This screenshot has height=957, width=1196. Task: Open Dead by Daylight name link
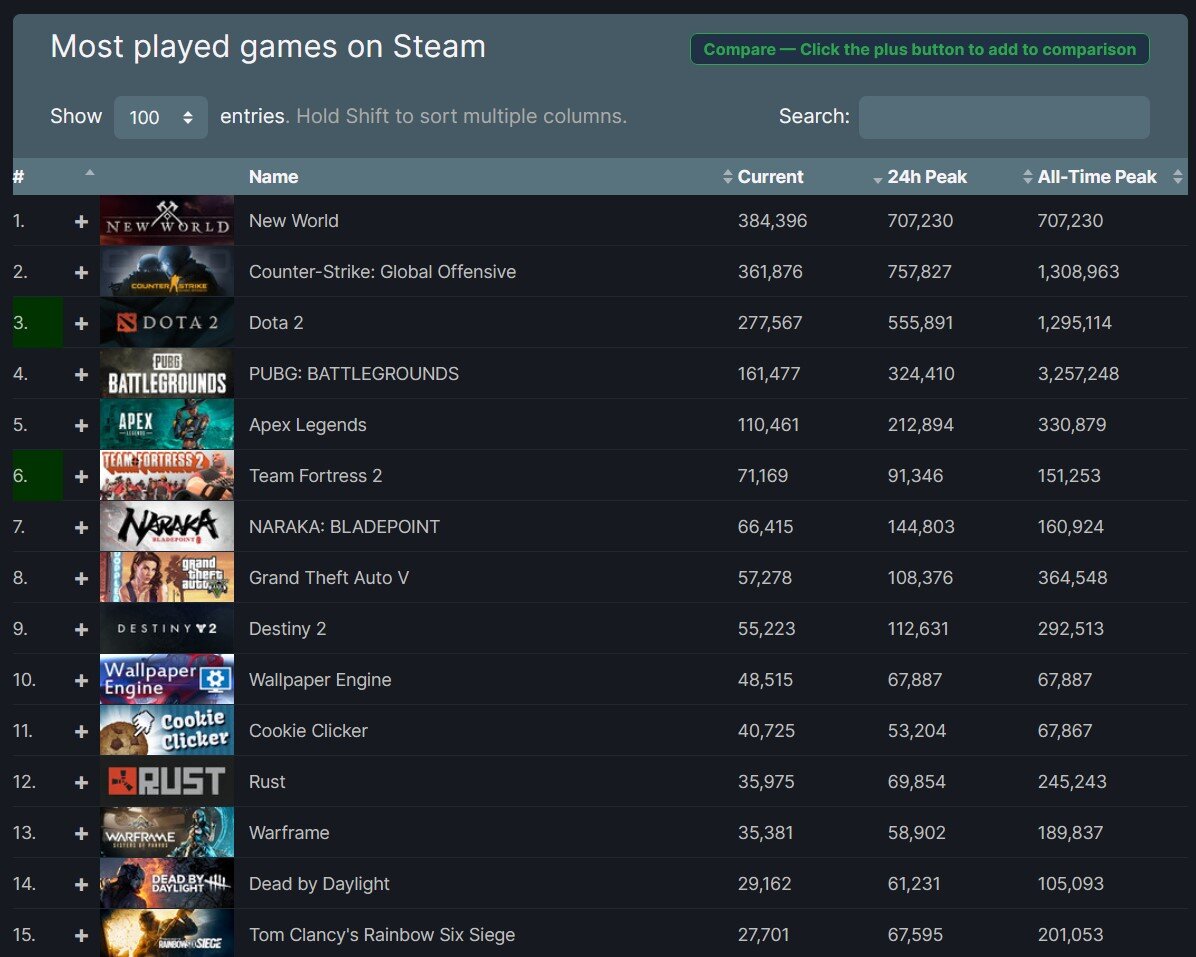[x=319, y=885]
